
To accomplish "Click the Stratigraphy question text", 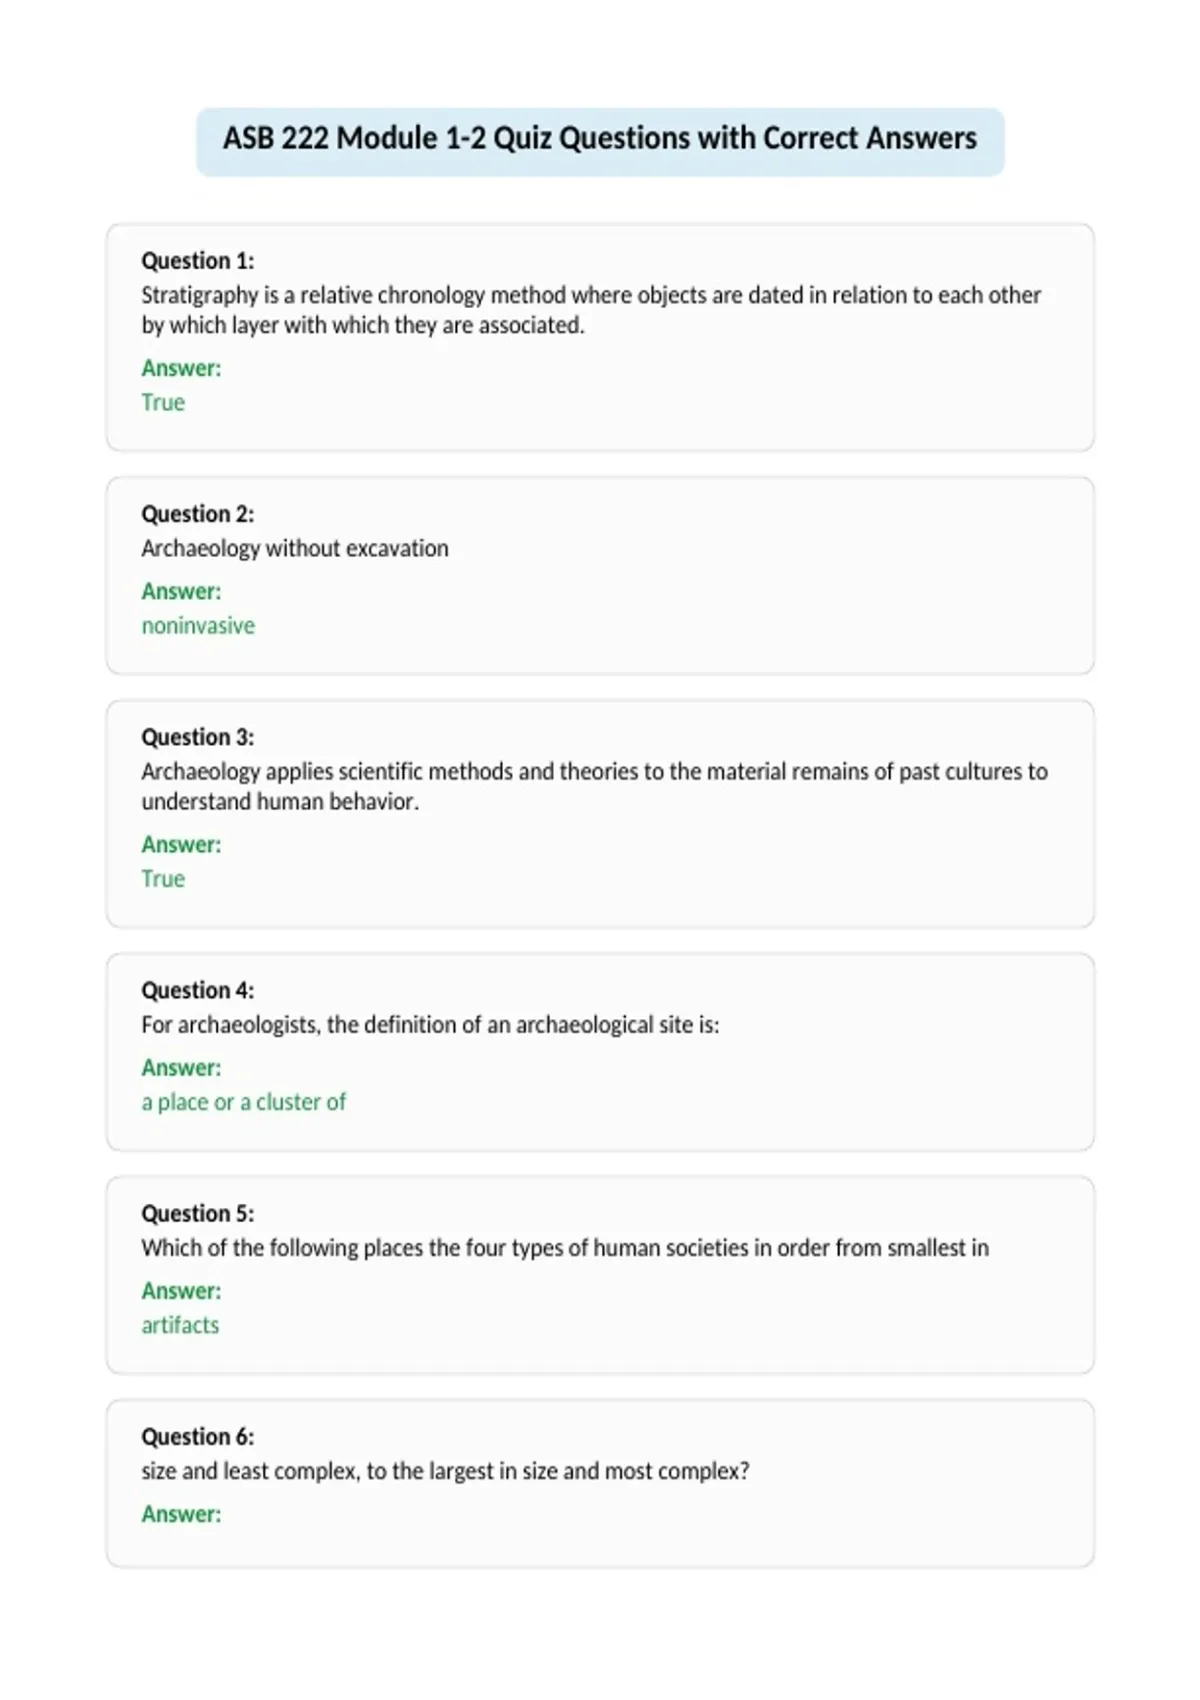I will click(591, 310).
